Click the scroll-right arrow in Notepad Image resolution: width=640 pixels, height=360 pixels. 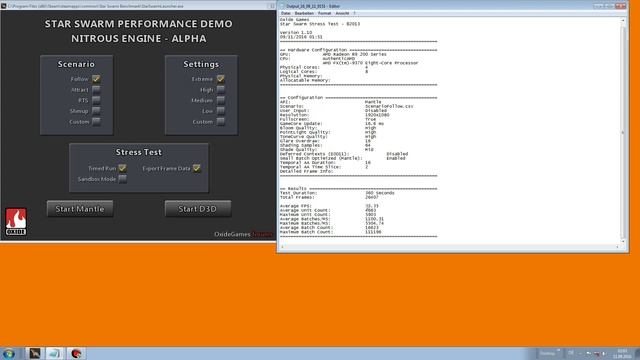[x=617, y=247]
